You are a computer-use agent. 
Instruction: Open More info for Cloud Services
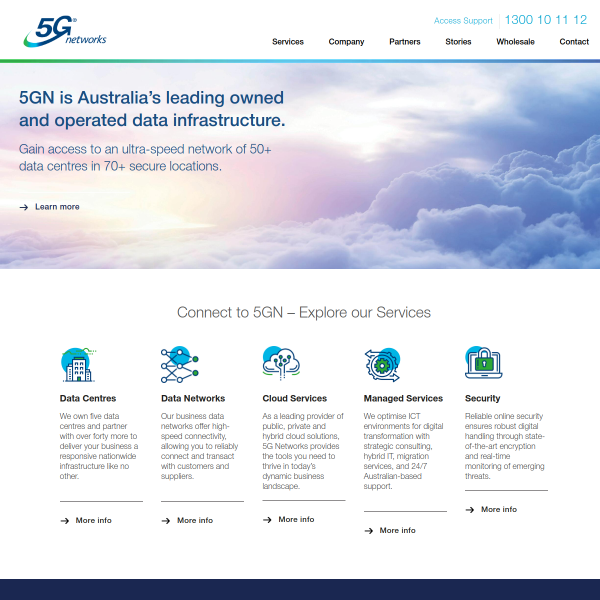296,519
